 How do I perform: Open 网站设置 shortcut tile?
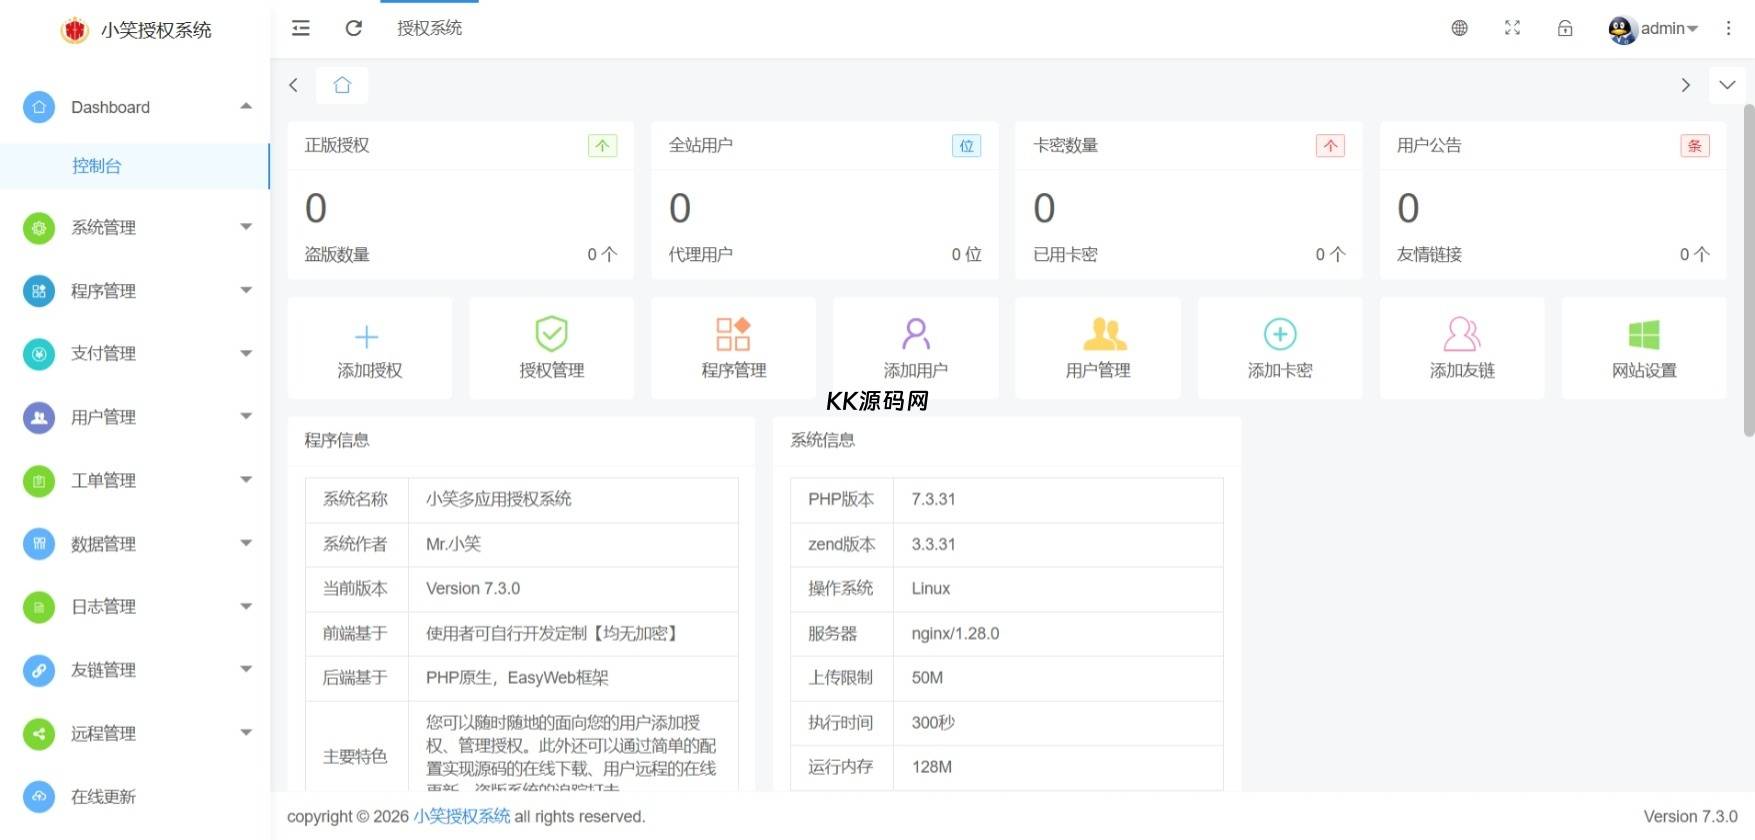[x=1643, y=349]
